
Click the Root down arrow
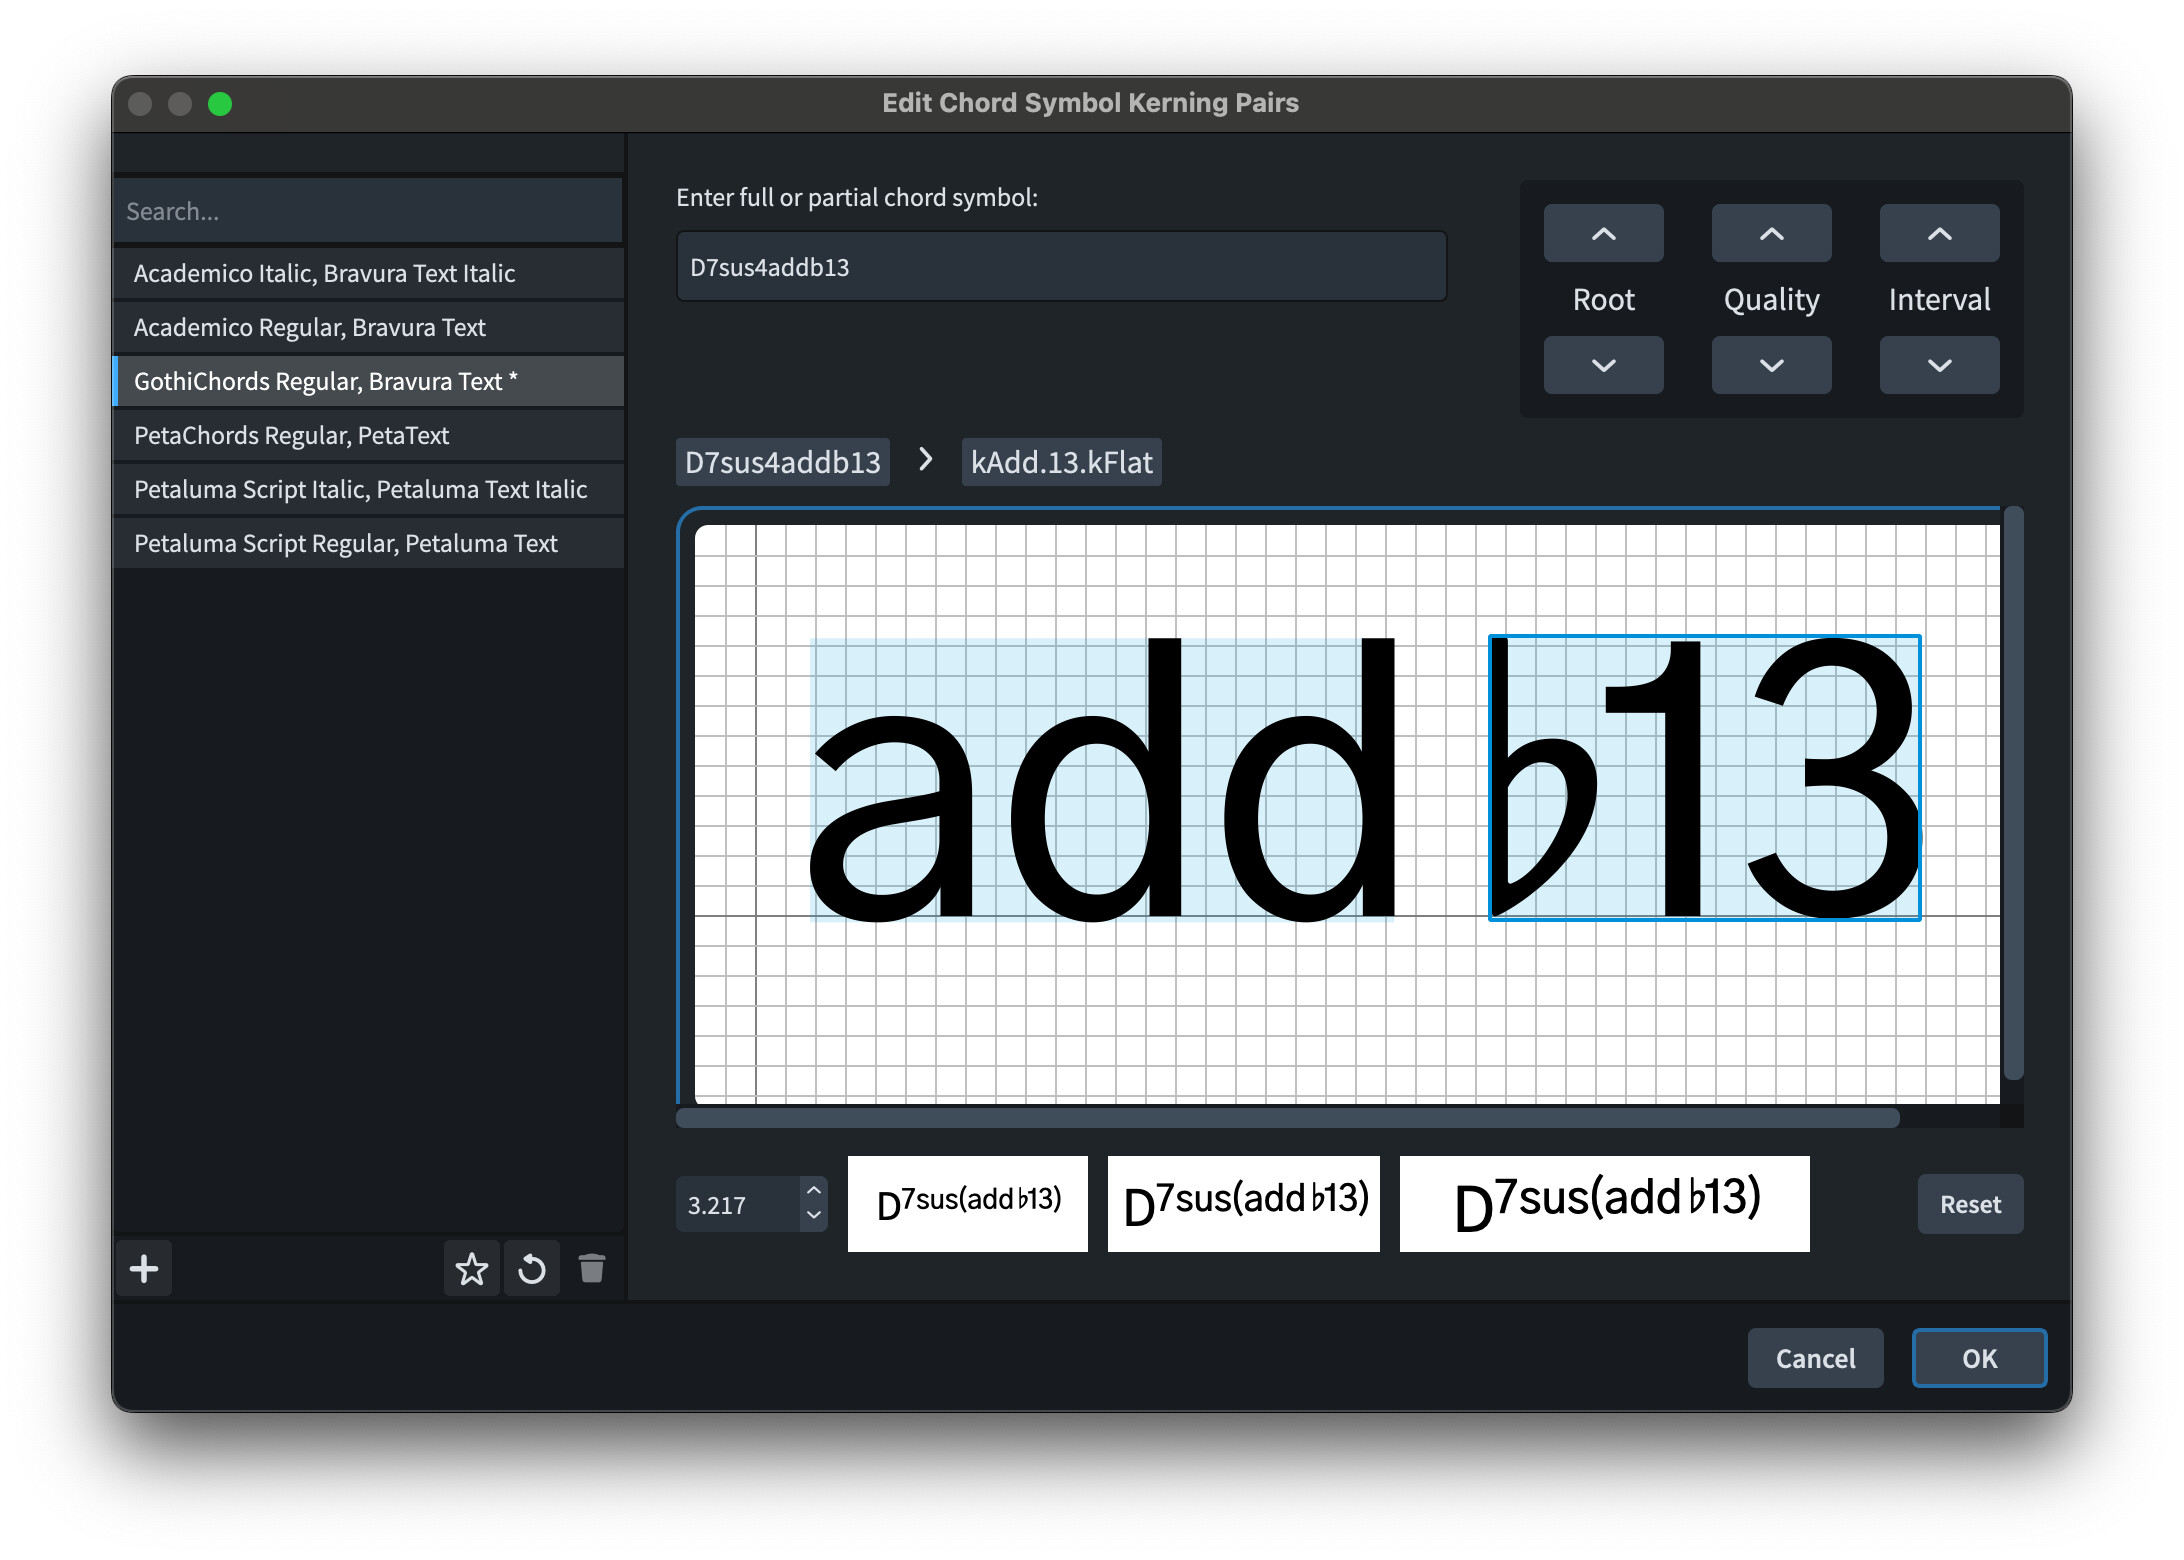click(x=1603, y=365)
